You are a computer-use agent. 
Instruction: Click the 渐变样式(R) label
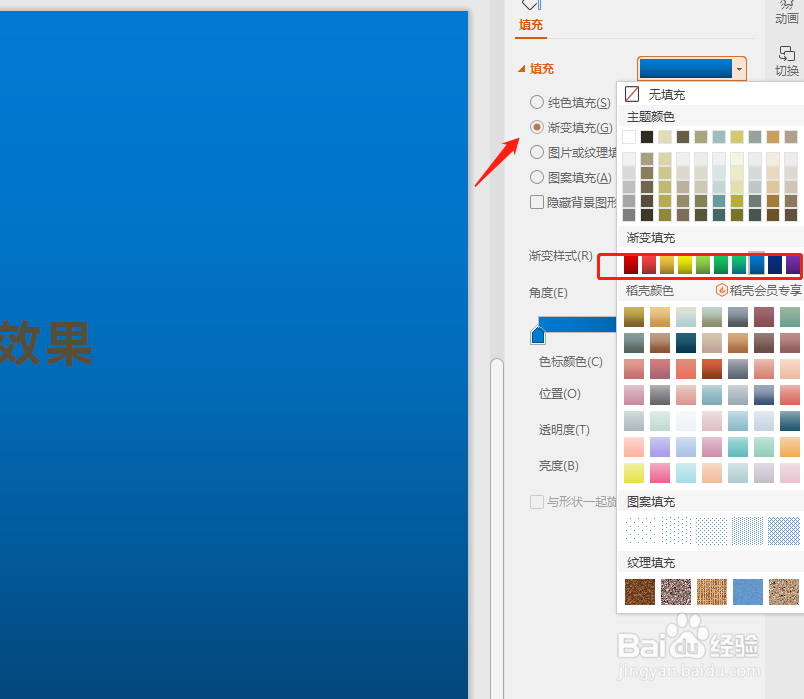tap(560, 255)
